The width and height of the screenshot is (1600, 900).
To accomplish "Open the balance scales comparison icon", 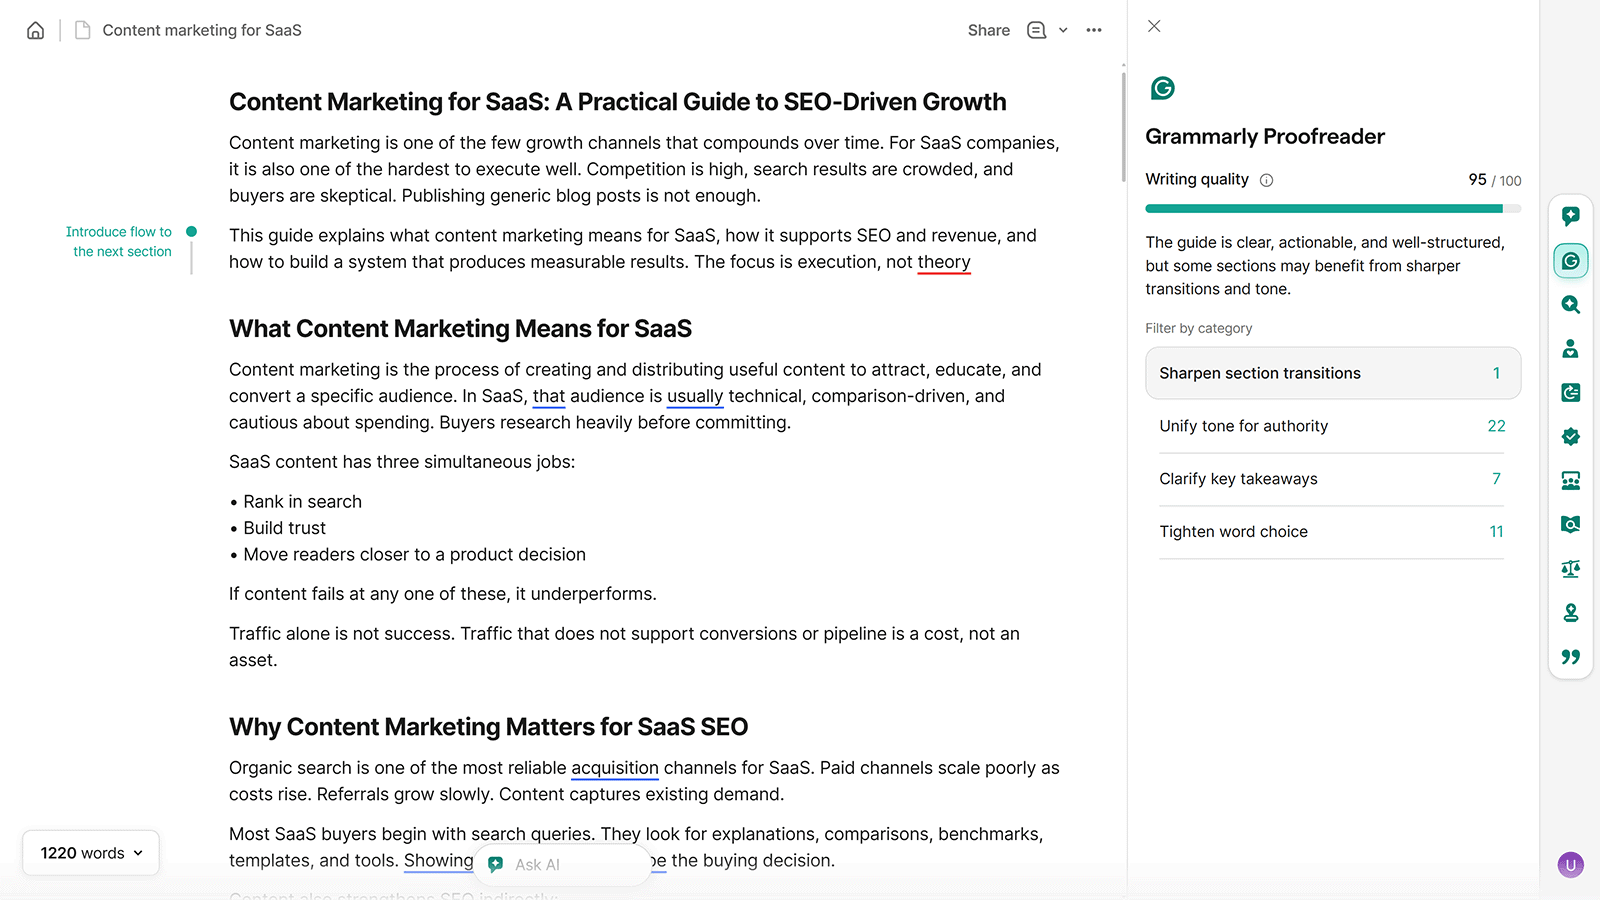I will coord(1570,568).
